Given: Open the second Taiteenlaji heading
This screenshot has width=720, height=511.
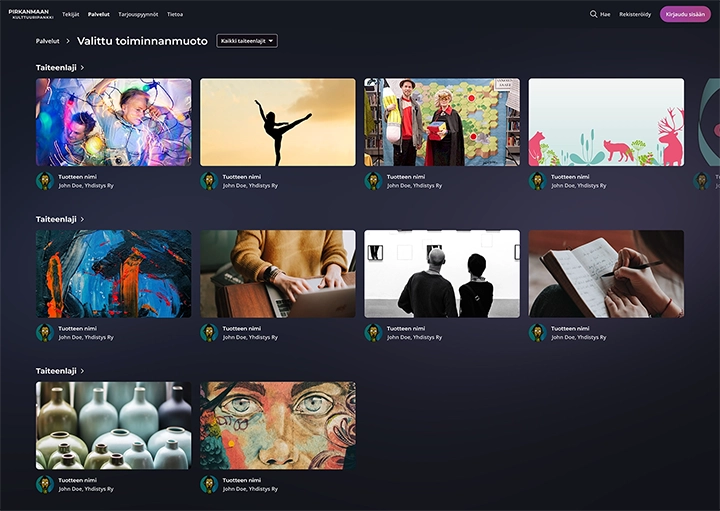Looking at the screenshot, I should (x=56, y=219).
